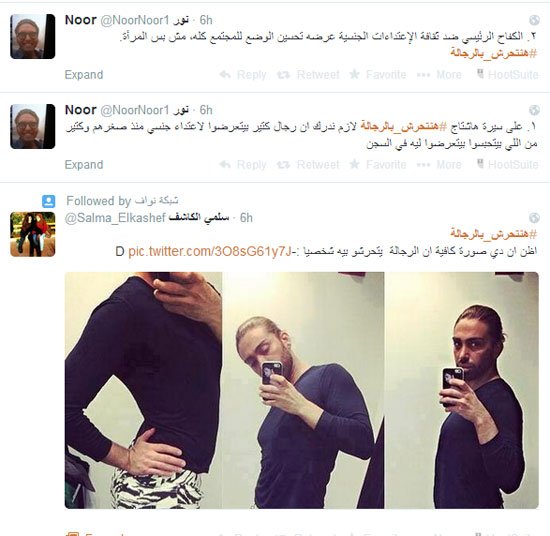
Task: Favorite the second Noor tweet
Action: (x=378, y=165)
